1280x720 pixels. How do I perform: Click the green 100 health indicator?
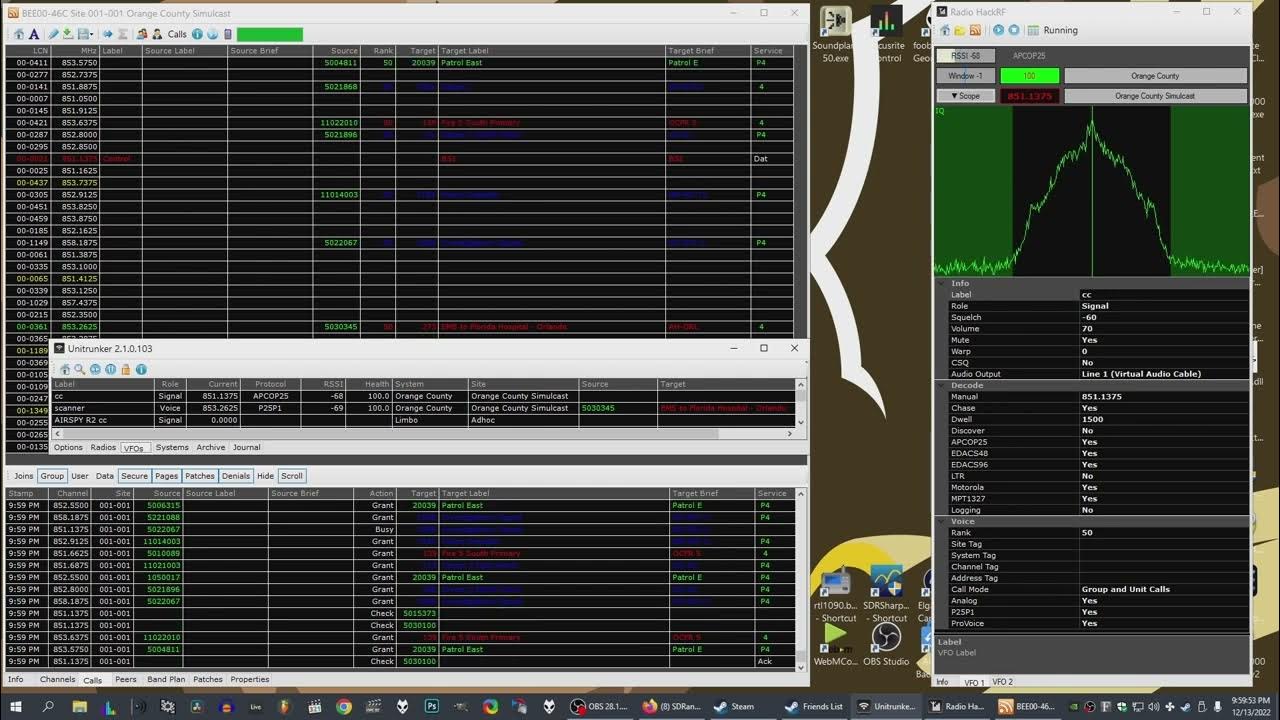tap(1030, 76)
